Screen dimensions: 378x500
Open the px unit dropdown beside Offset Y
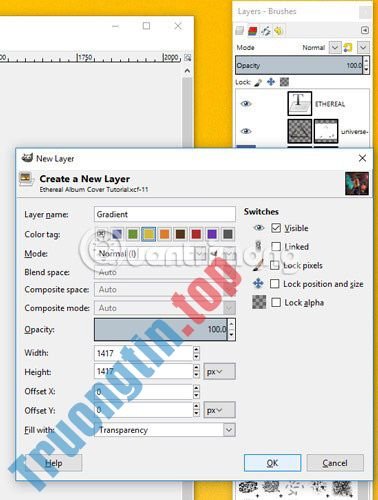pos(219,410)
